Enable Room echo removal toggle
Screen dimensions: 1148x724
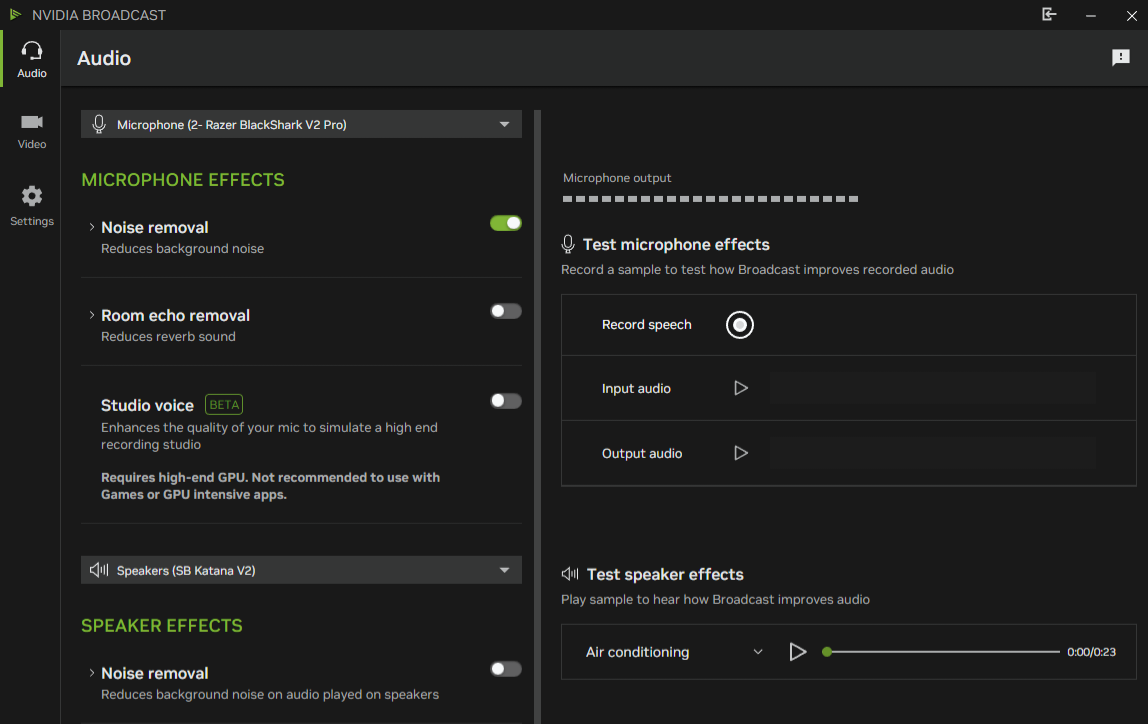(505, 311)
